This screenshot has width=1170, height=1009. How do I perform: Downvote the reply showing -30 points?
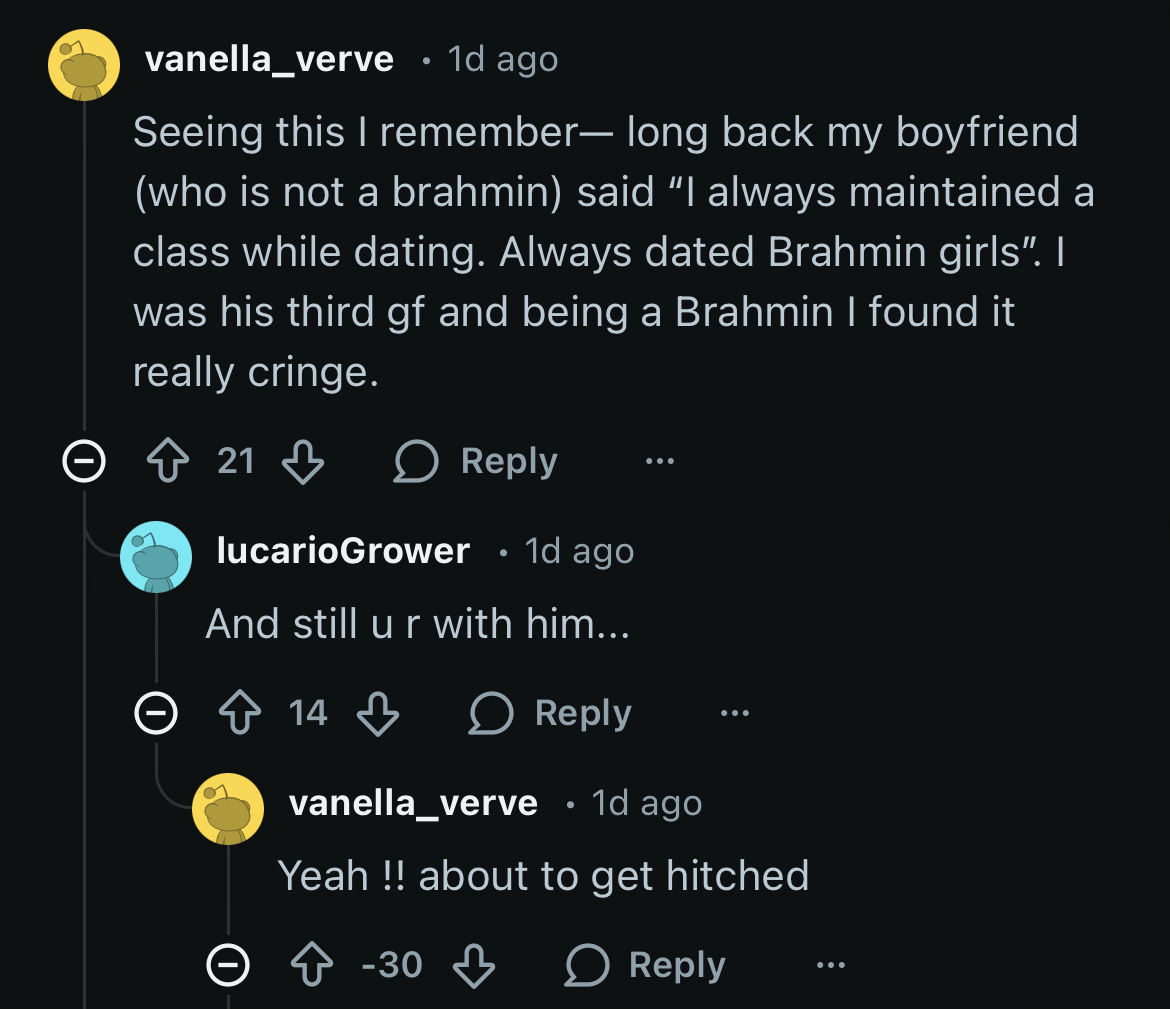(473, 966)
